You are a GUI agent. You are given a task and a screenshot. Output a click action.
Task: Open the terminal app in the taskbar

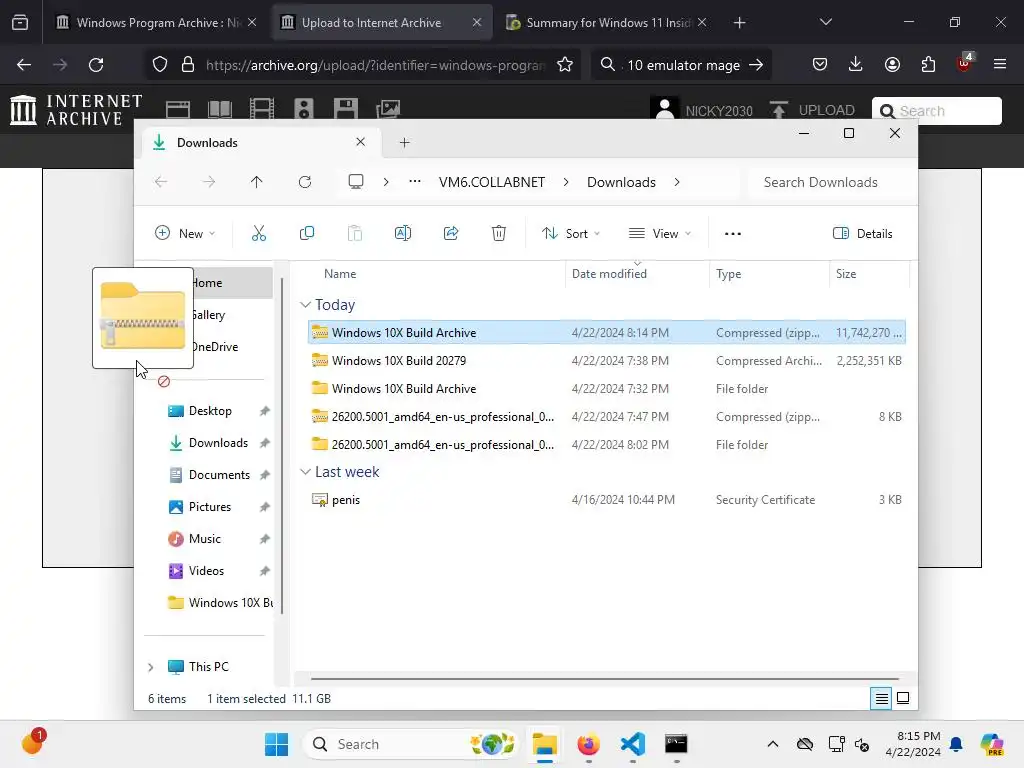point(676,744)
